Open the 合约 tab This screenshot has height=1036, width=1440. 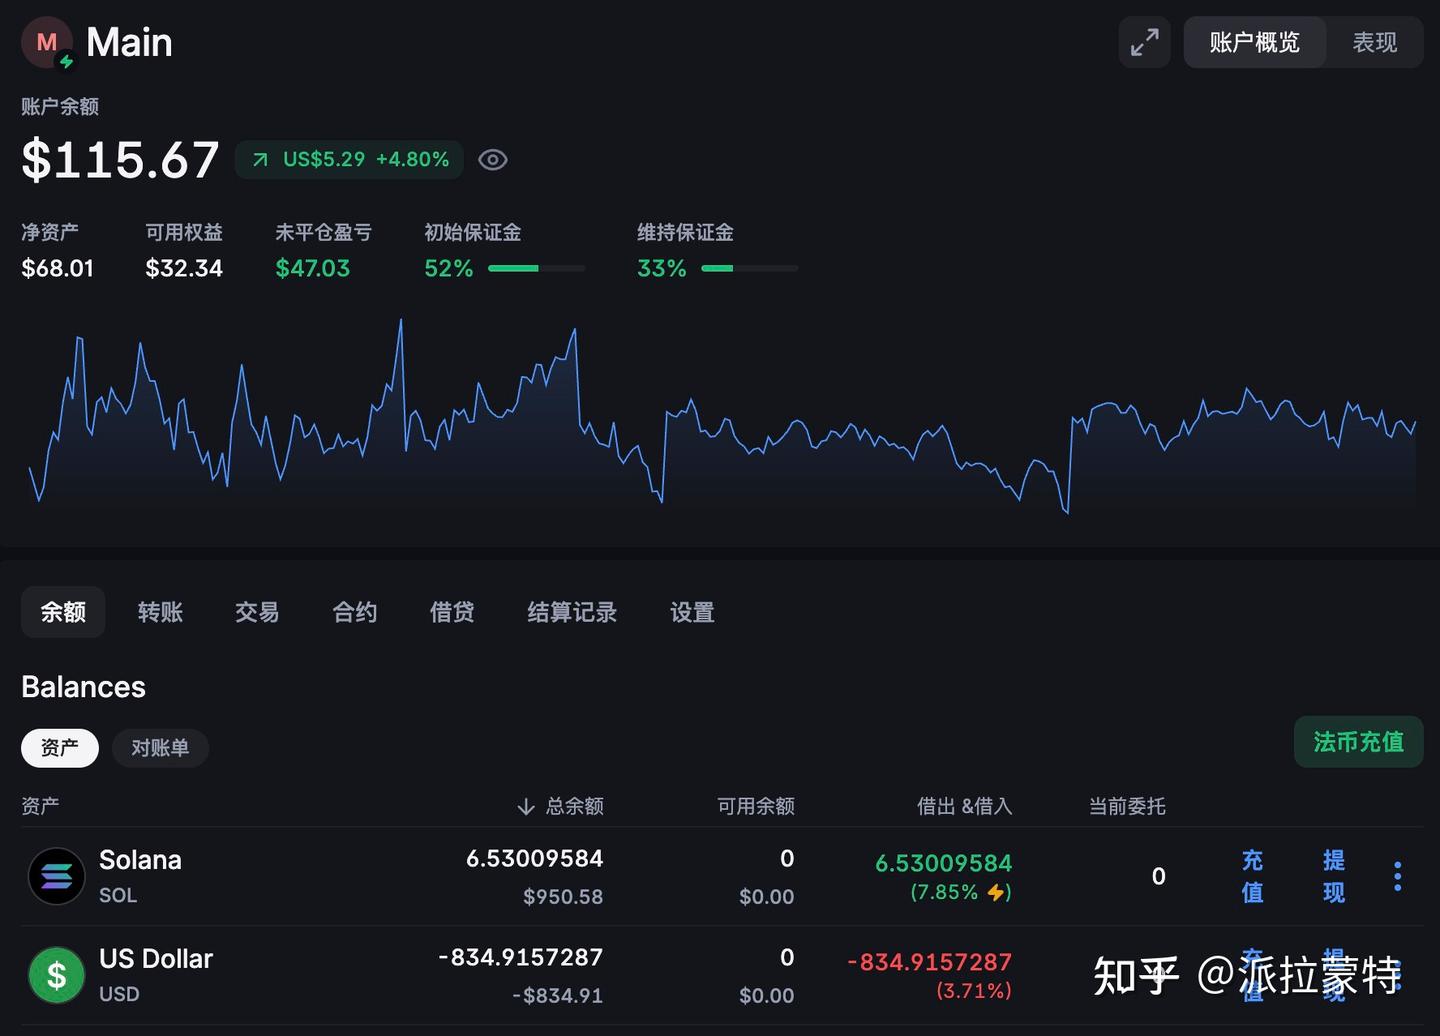pos(354,612)
